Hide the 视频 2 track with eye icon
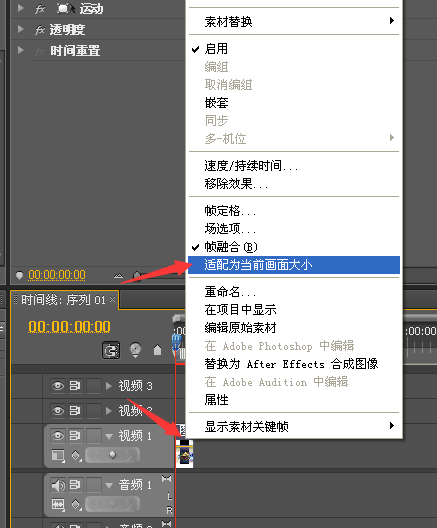 58,410
